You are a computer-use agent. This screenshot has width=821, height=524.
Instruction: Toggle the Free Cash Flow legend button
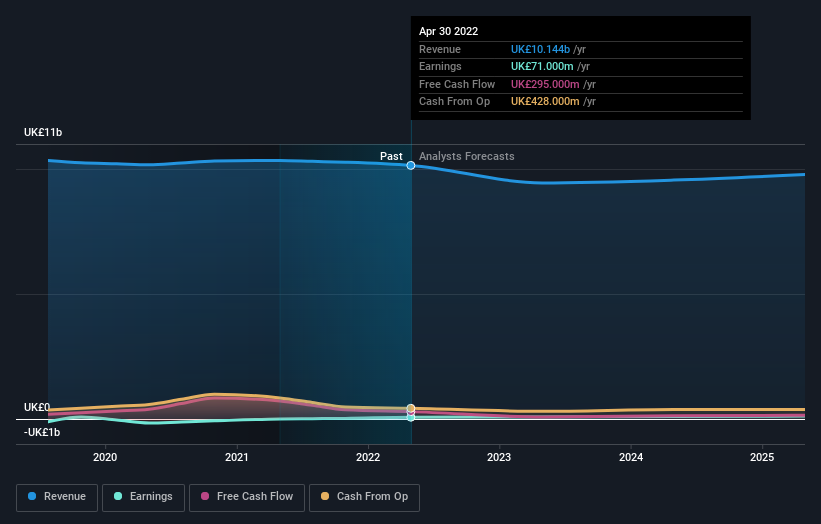click(247, 497)
